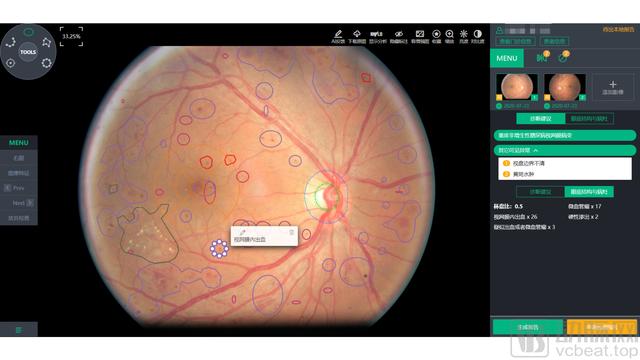Select the polygon tool in the TOOLS wheel
Viewport: 640px width, 360px height.
[47, 42]
